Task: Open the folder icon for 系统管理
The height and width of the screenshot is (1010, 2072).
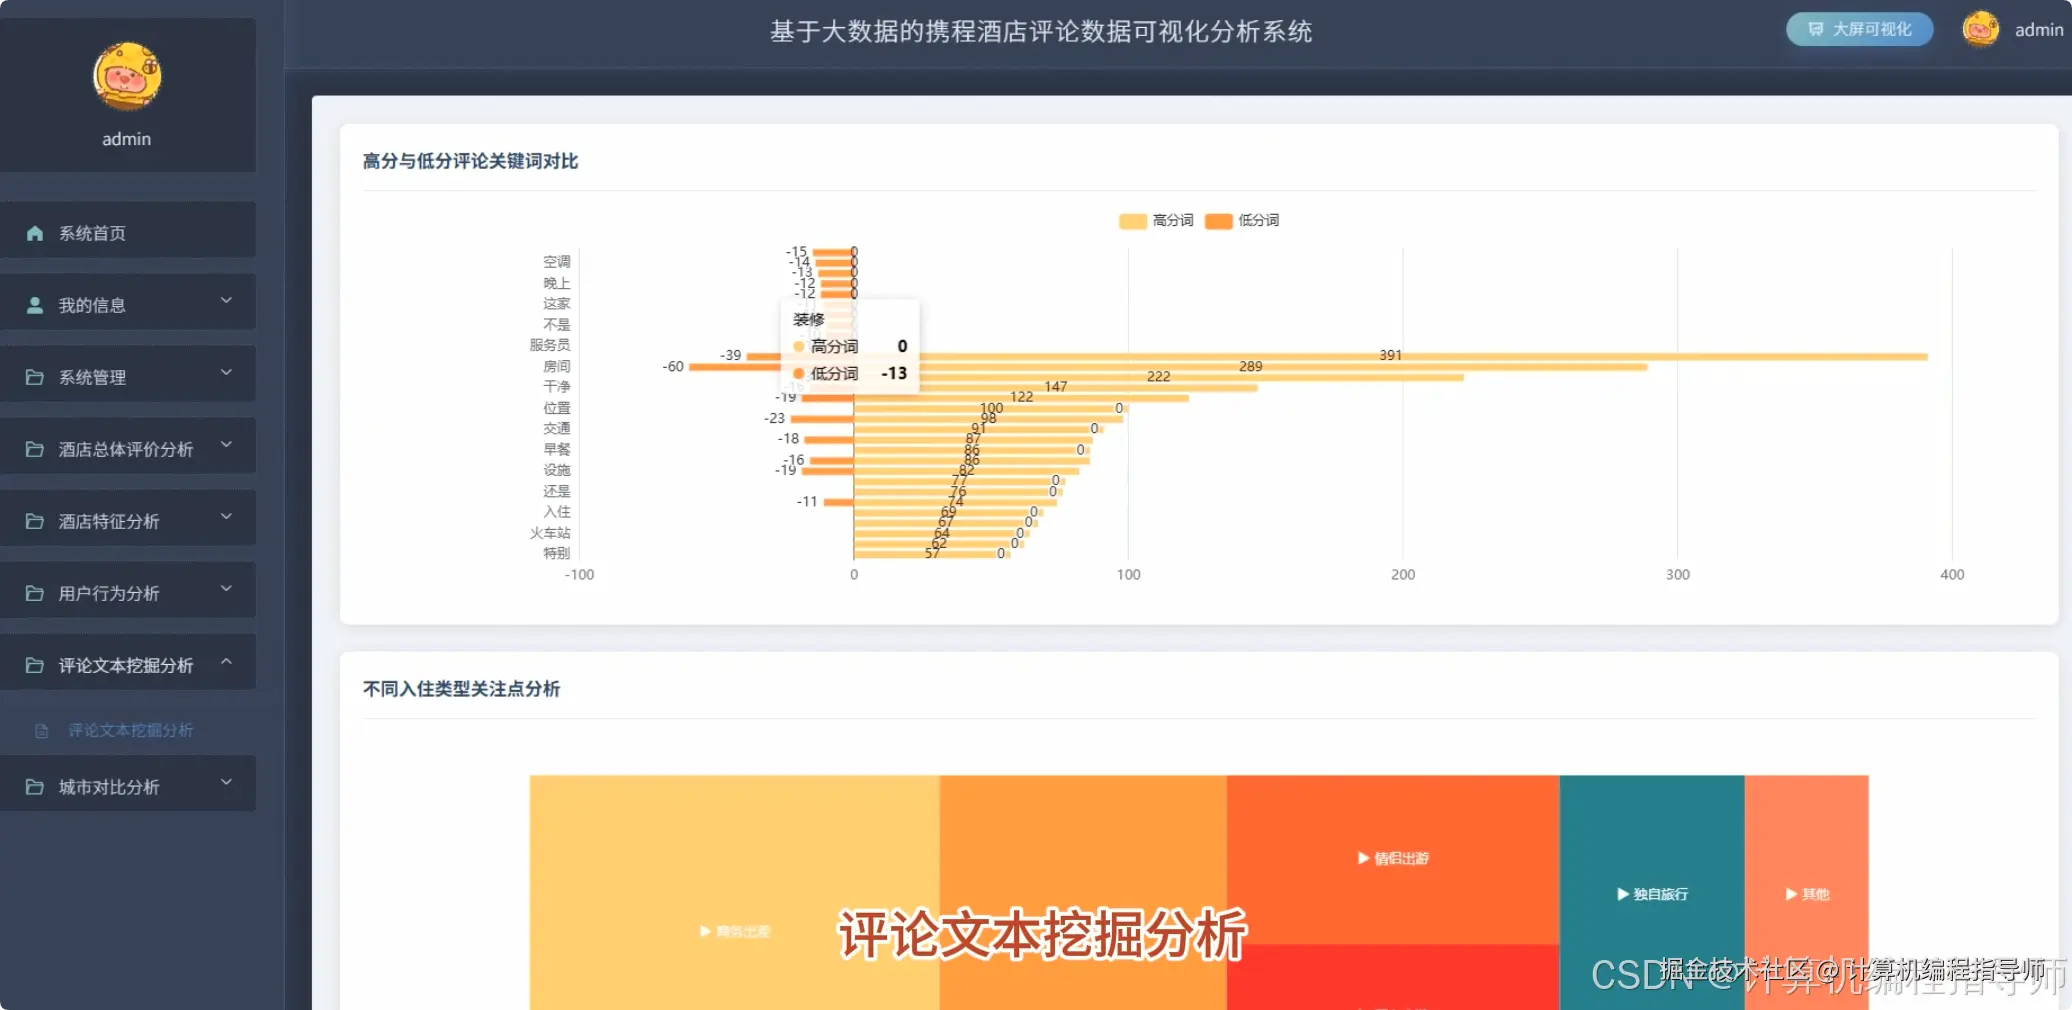Action: coord(35,377)
